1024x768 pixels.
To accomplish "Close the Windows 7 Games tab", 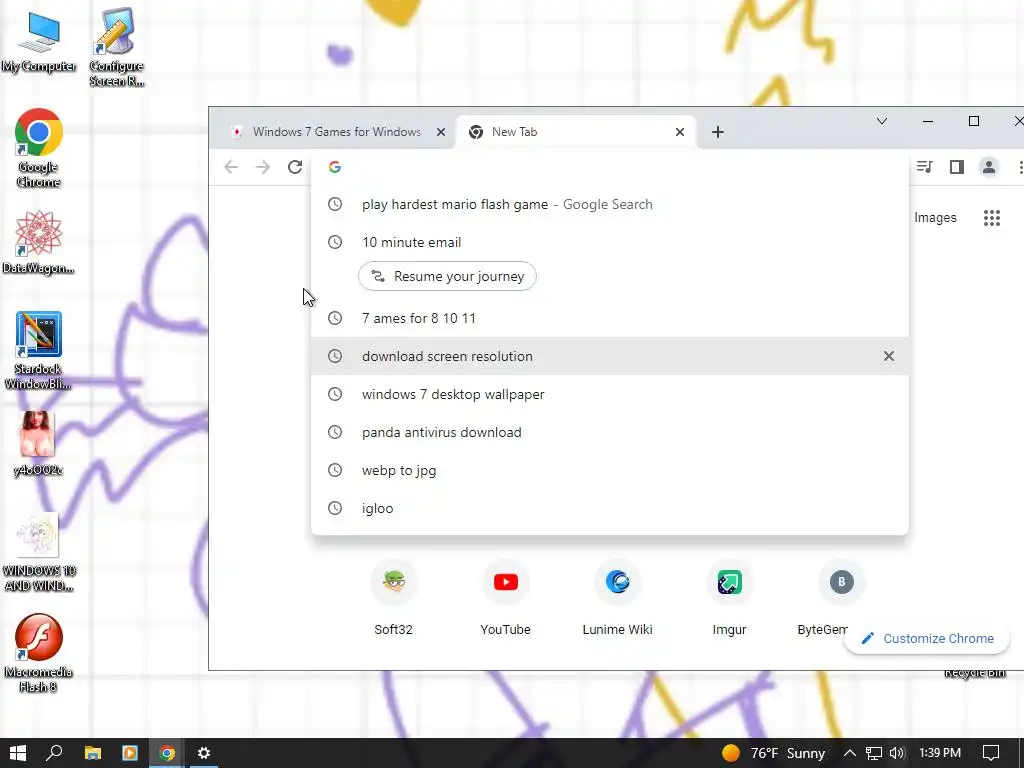I will tap(441, 132).
